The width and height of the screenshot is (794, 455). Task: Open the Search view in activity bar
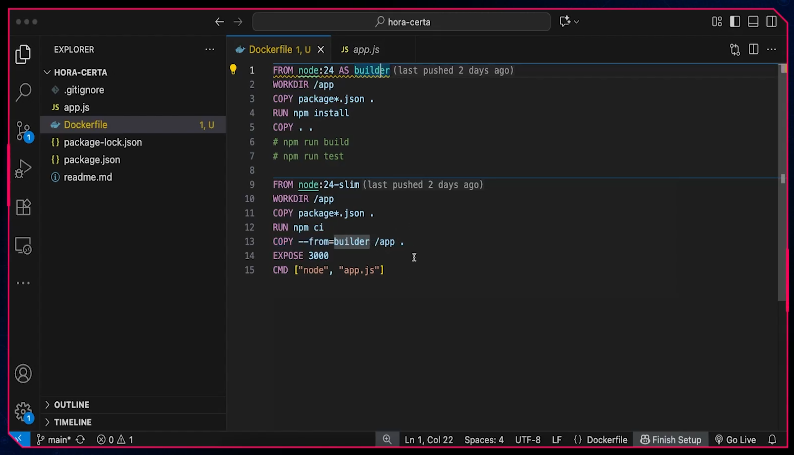(x=22, y=92)
